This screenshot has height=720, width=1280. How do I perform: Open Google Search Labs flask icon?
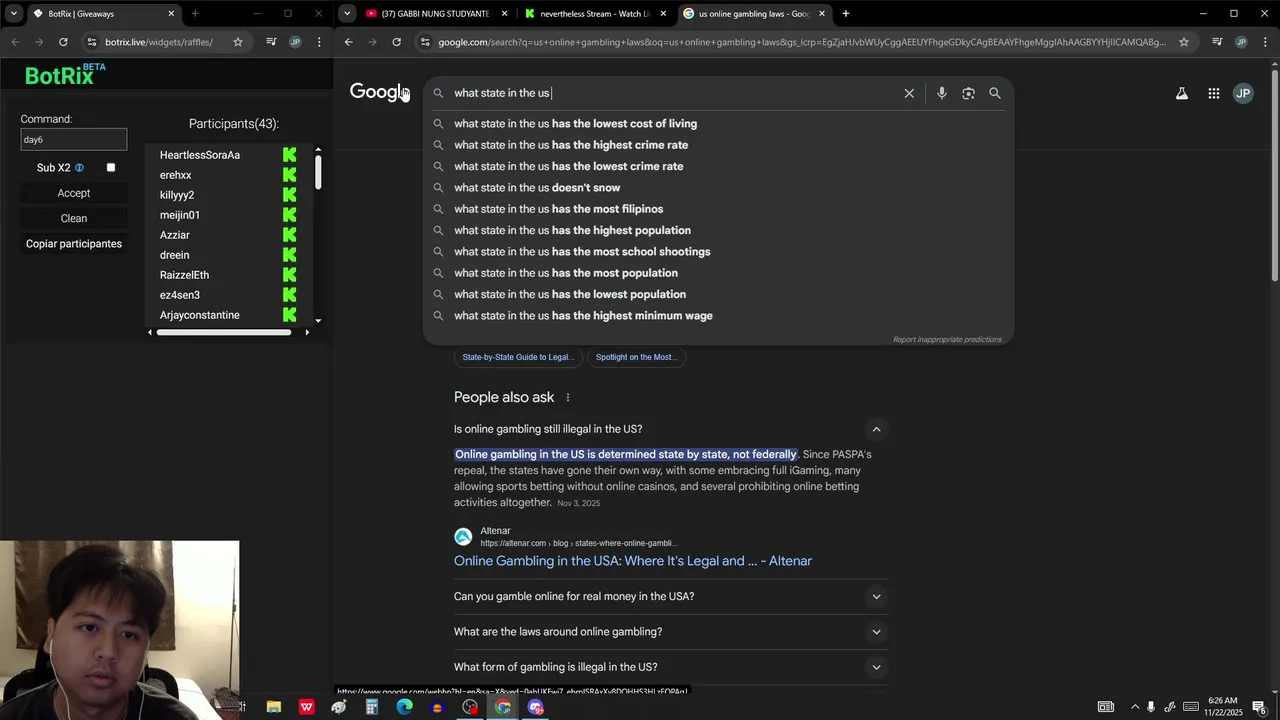click(x=1182, y=93)
